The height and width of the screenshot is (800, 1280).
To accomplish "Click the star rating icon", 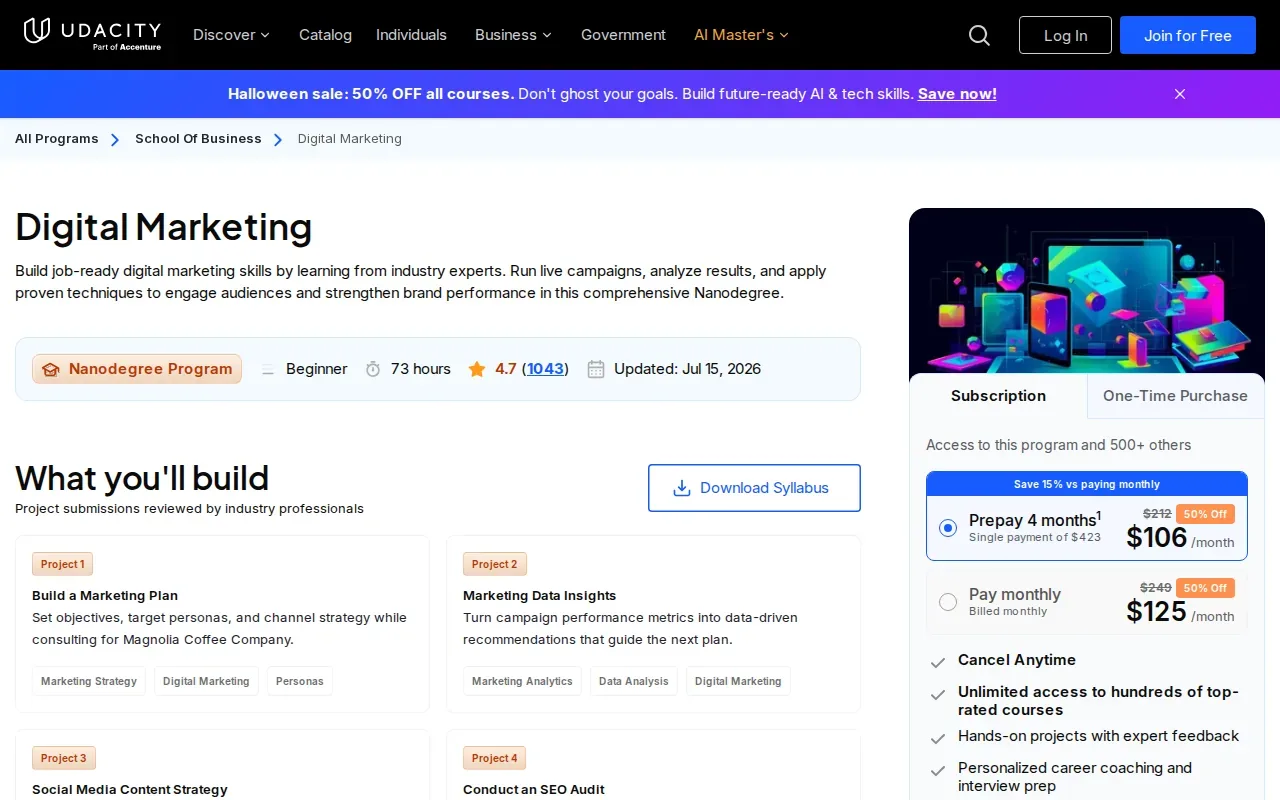I will 476,369.
